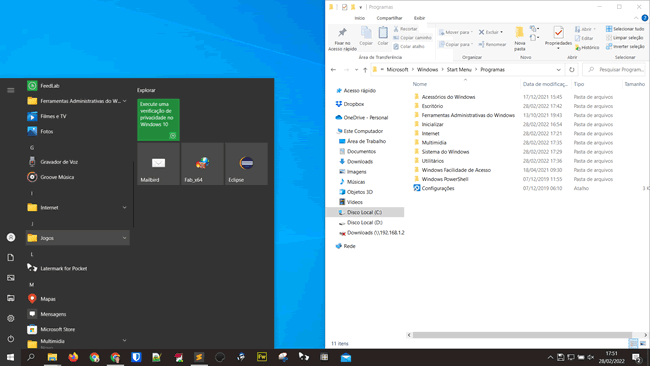Refresh the Explorer folder view

coord(572,70)
